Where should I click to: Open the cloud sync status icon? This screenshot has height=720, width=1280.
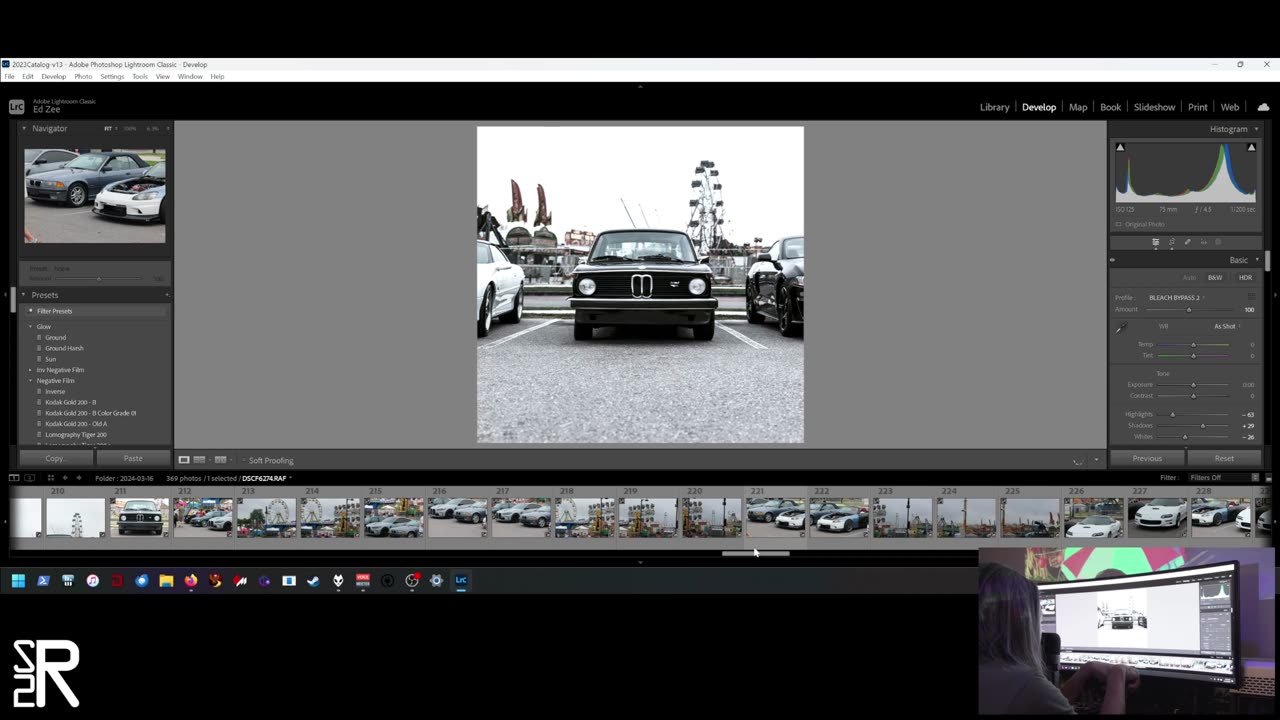click(1263, 107)
